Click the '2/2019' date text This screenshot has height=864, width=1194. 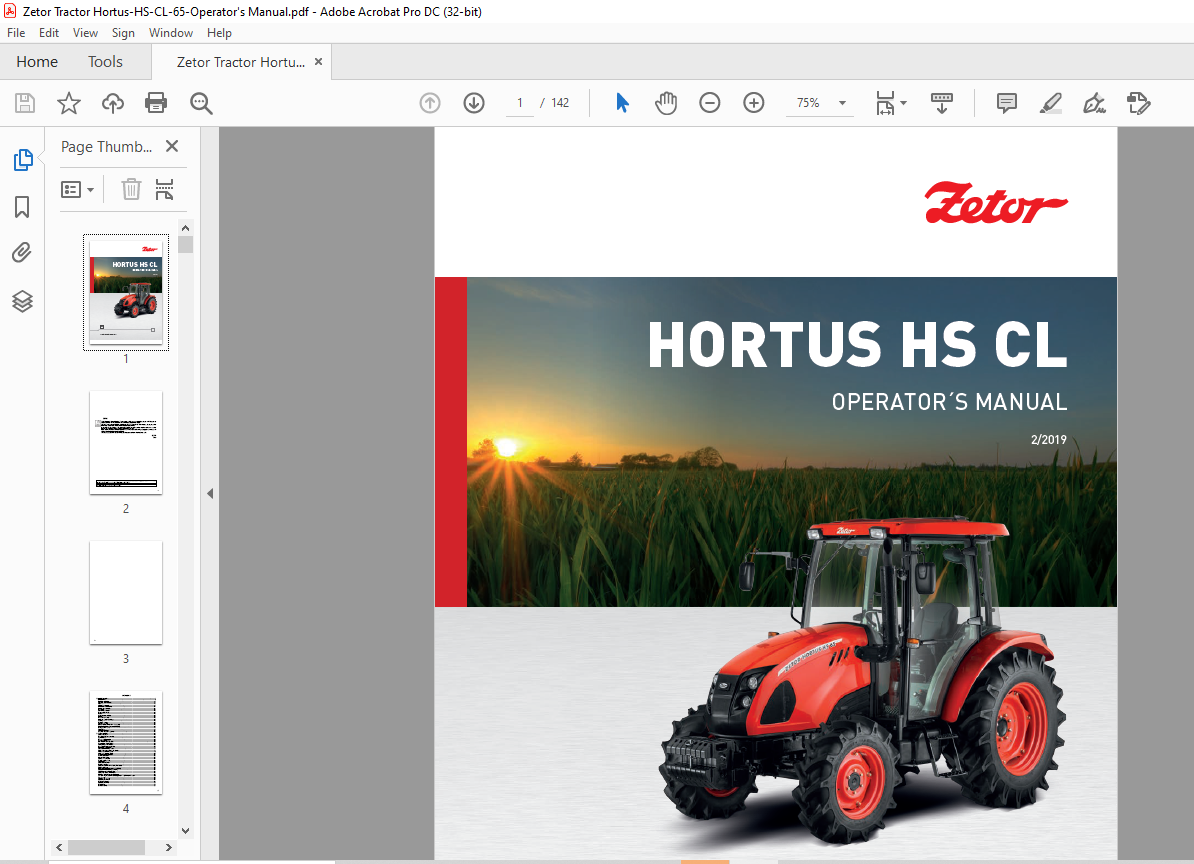(x=1049, y=439)
